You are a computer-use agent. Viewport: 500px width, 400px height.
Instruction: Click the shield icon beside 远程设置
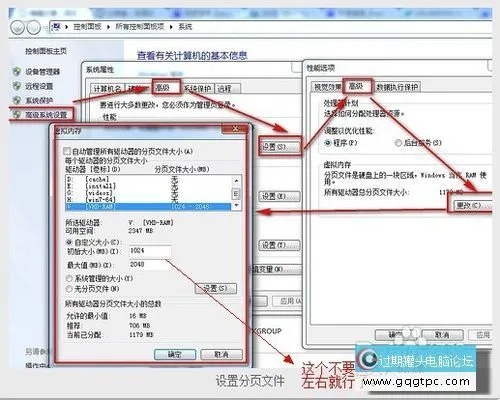click(17, 86)
